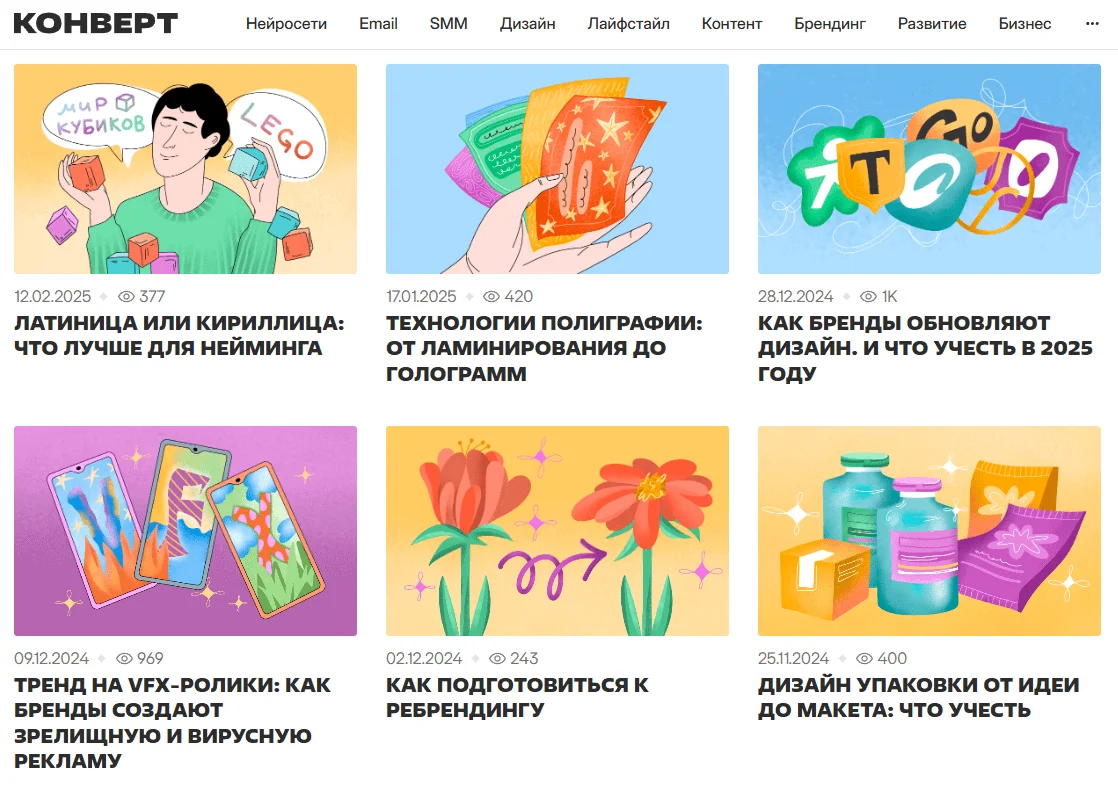Open article Латиница или кириллица headline

pyautogui.click(x=179, y=335)
